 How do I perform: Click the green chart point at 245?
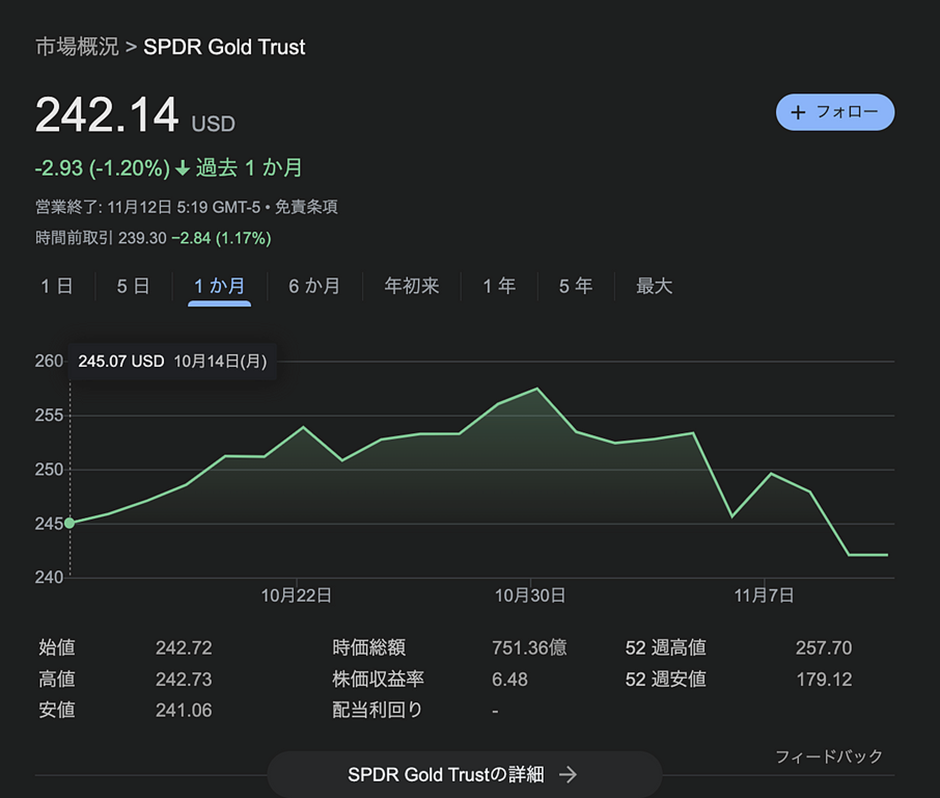point(70,523)
